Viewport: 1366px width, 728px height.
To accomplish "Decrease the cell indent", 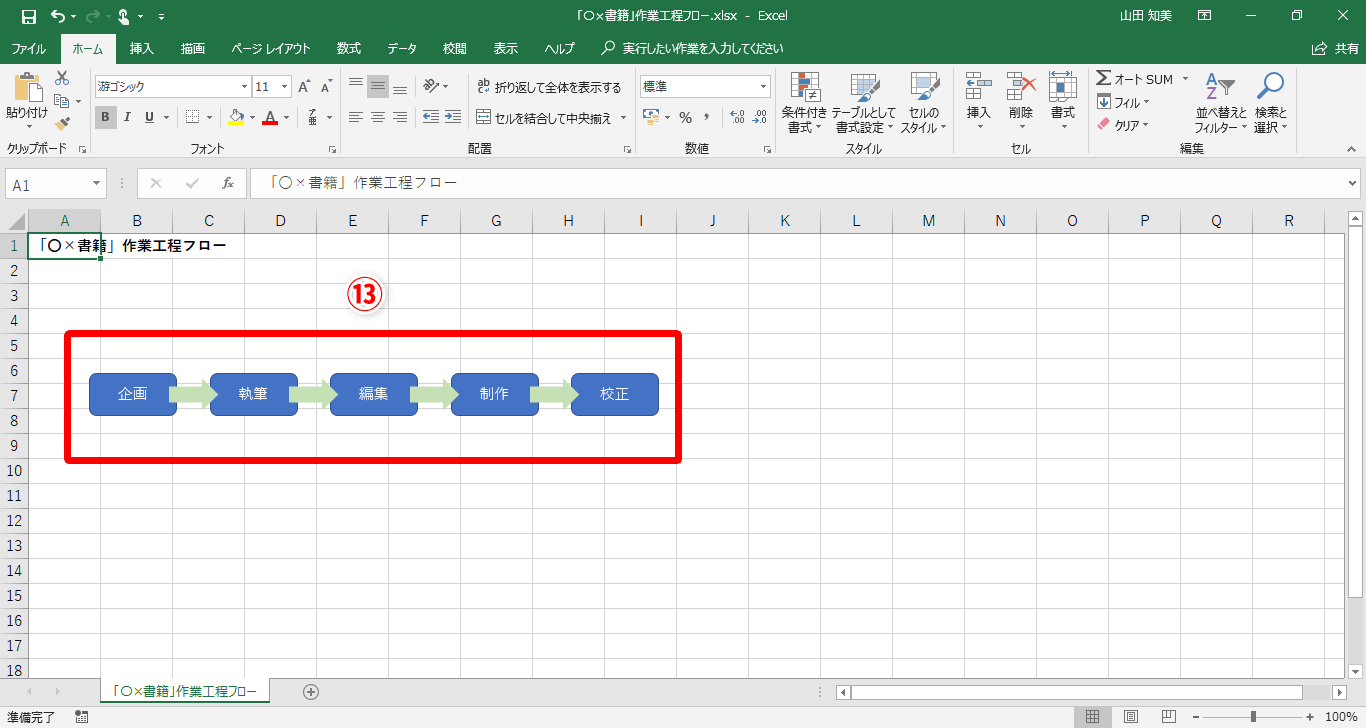I will (430, 117).
